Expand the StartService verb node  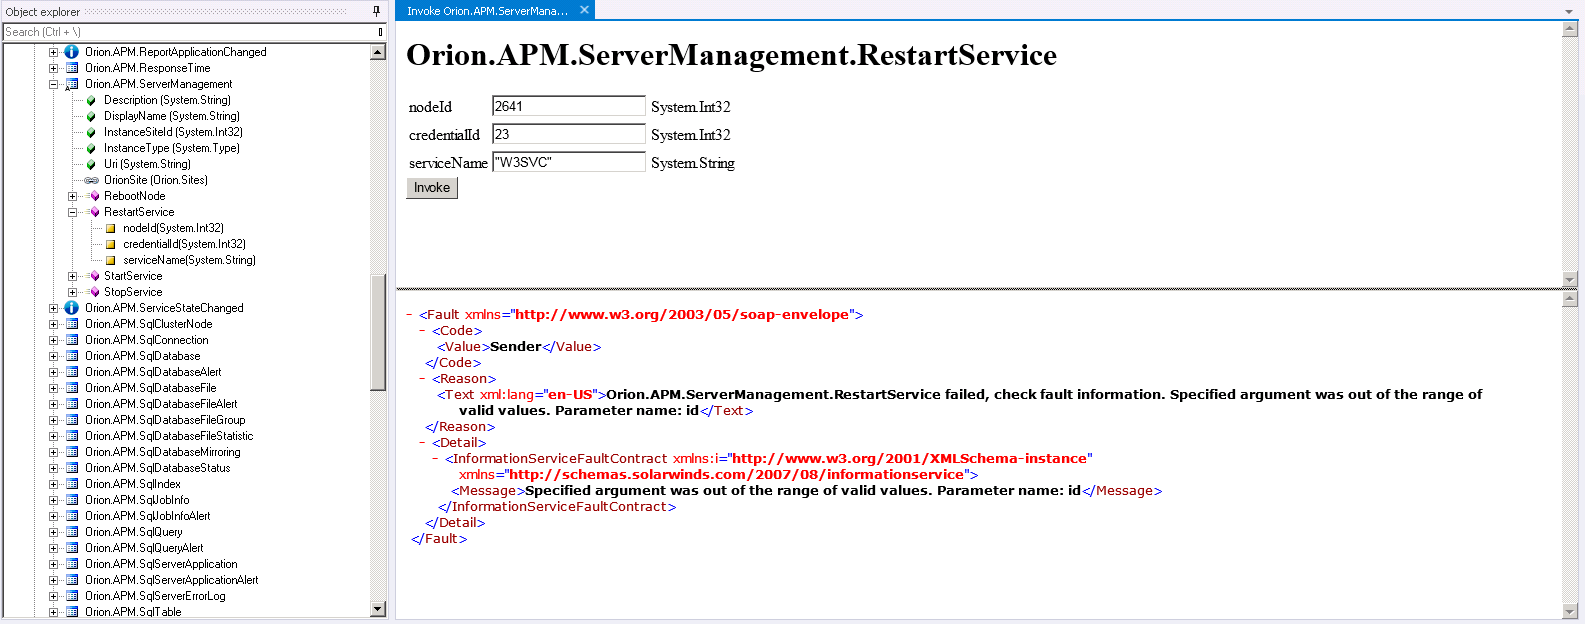click(x=73, y=276)
